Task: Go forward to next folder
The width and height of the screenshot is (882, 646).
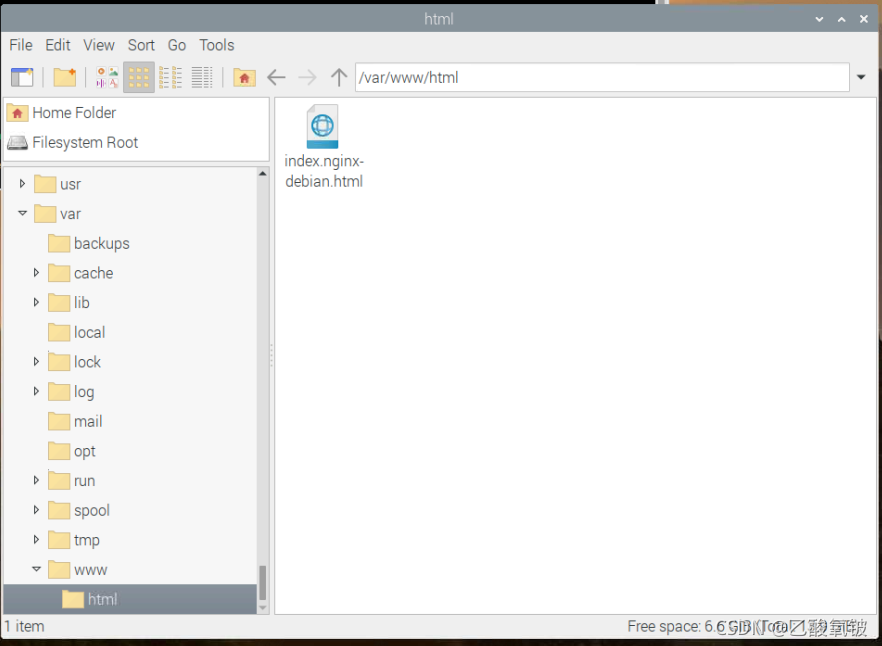Action: point(307,77)
